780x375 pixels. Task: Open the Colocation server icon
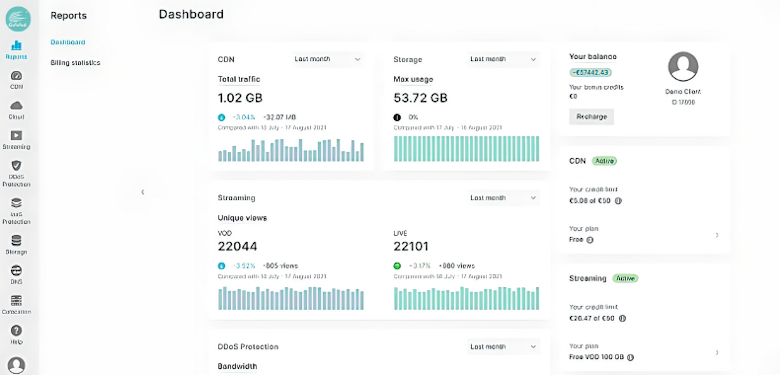coord(16,301)
